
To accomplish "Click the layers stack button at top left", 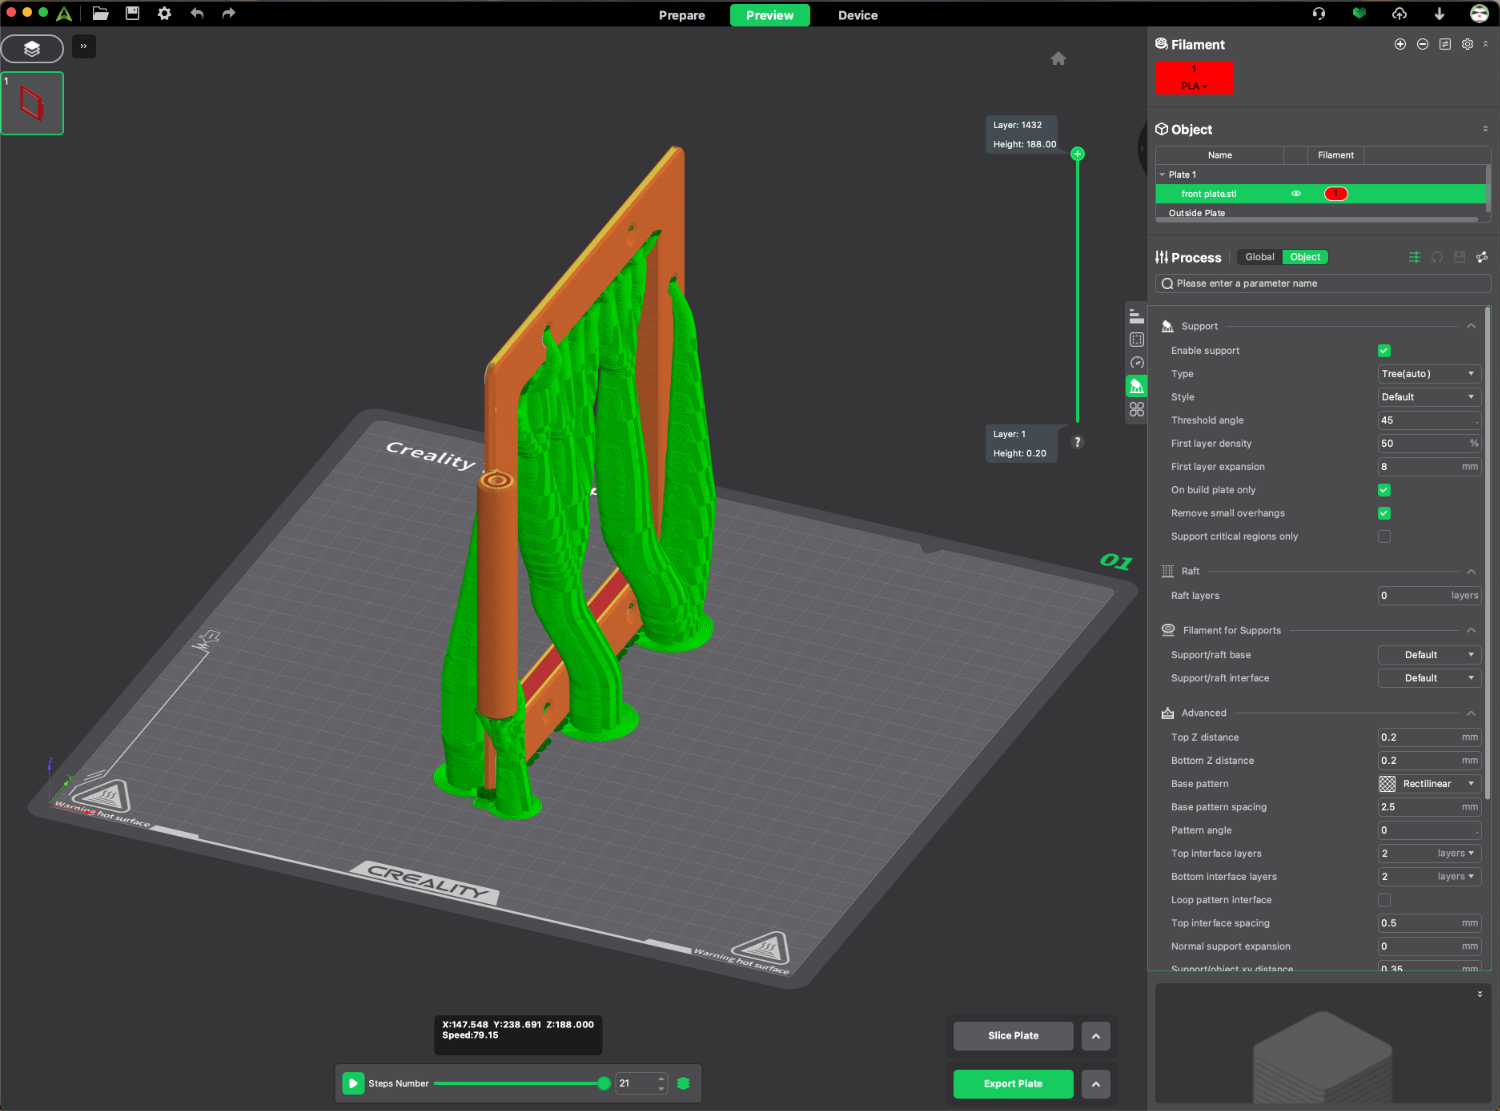I will 32,48.
